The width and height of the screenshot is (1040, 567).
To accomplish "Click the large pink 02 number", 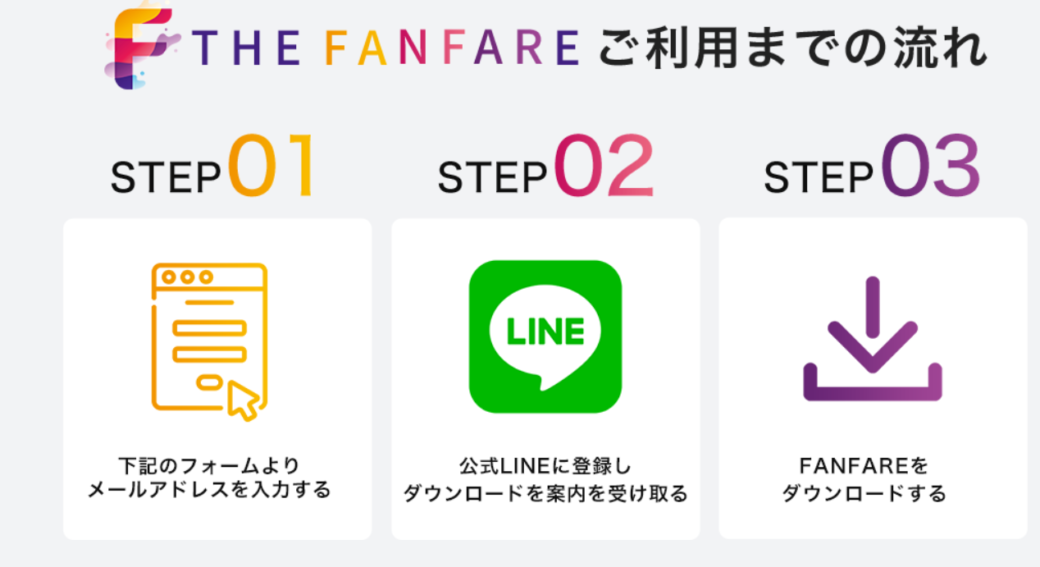I will click(x=604, y=166).
